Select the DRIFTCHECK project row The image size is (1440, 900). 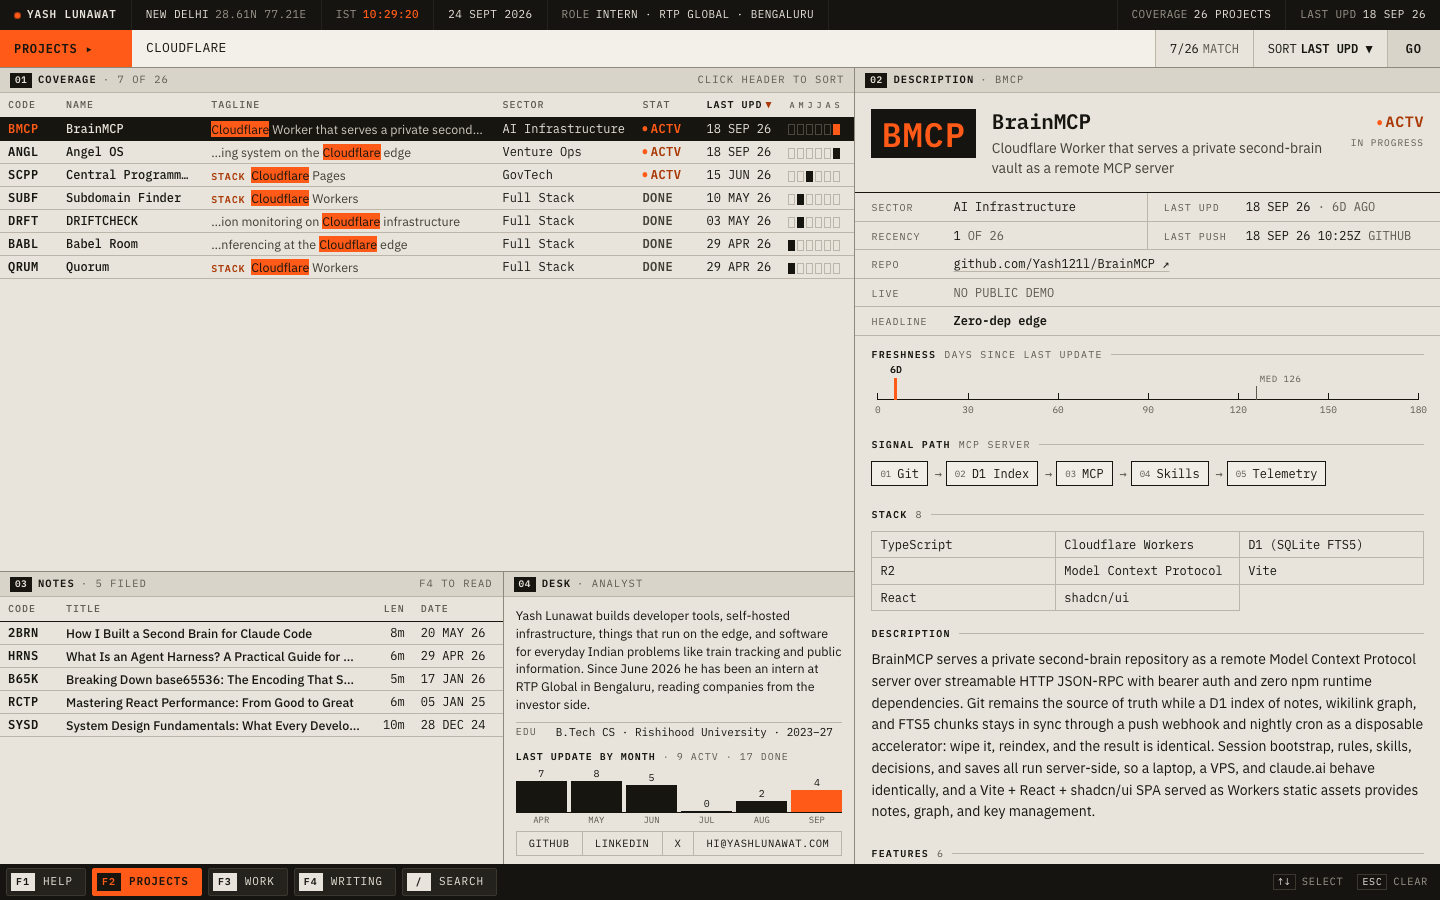pyautogui.click(x=427, y=221)
